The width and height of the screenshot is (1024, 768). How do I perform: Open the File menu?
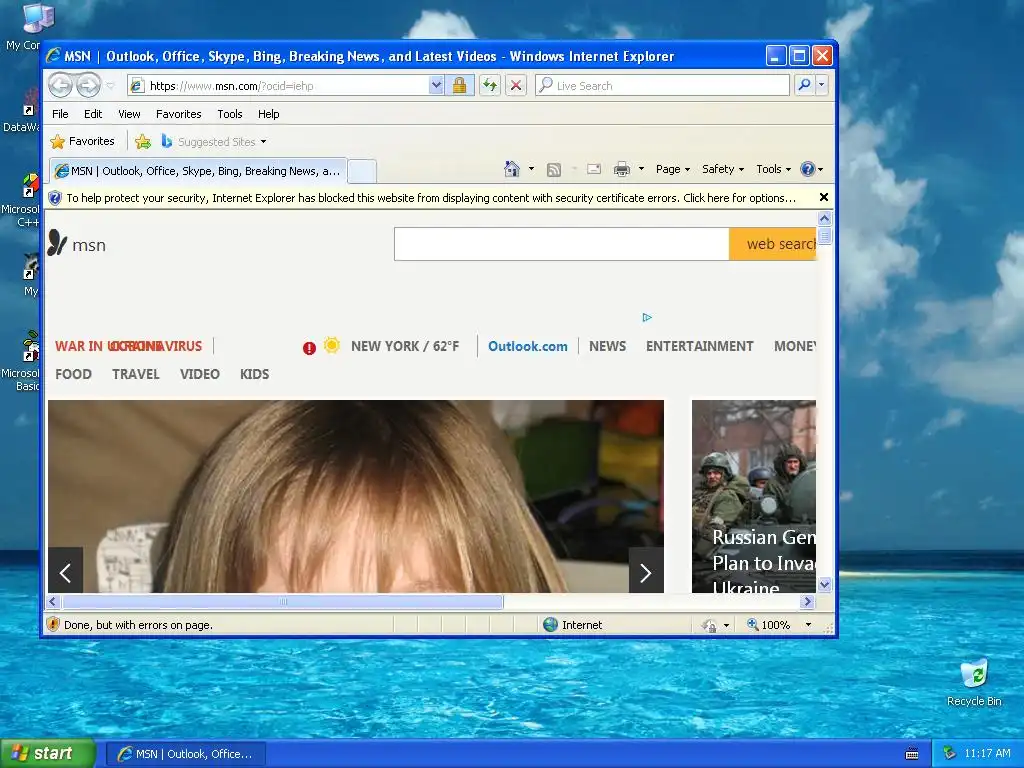(60, 114)
